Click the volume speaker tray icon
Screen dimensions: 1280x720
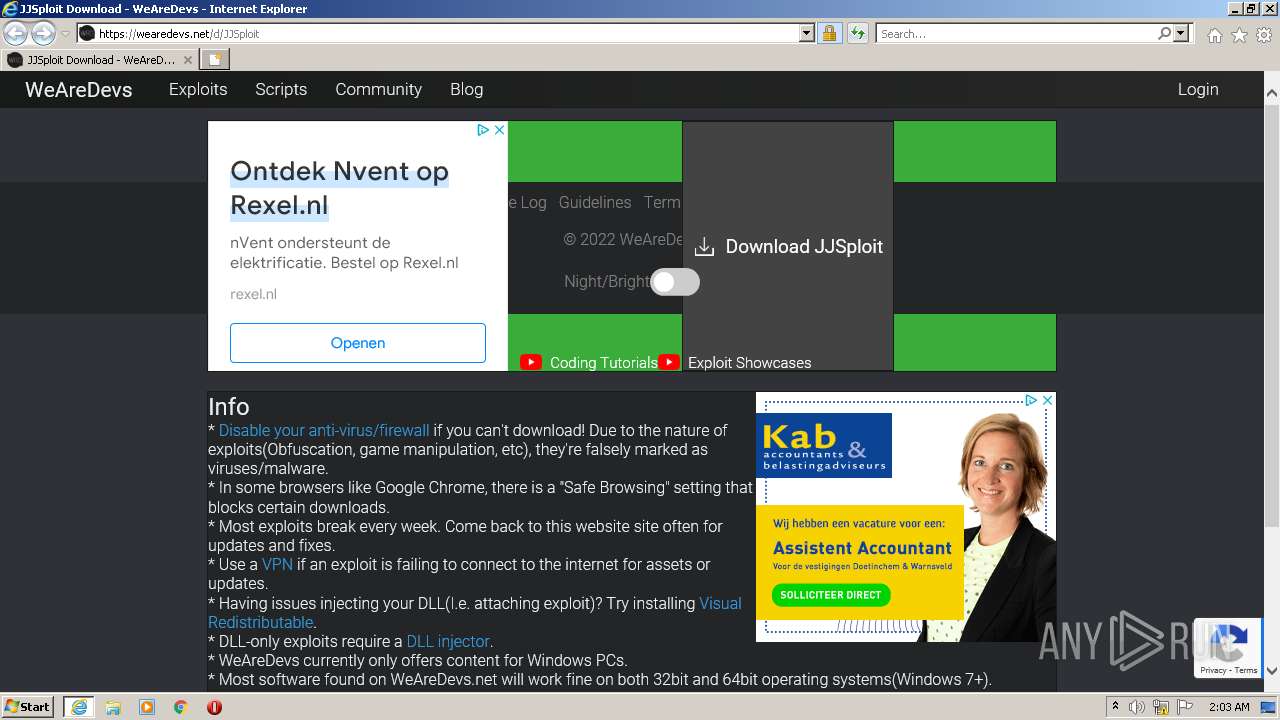[x=1138, y=707]
